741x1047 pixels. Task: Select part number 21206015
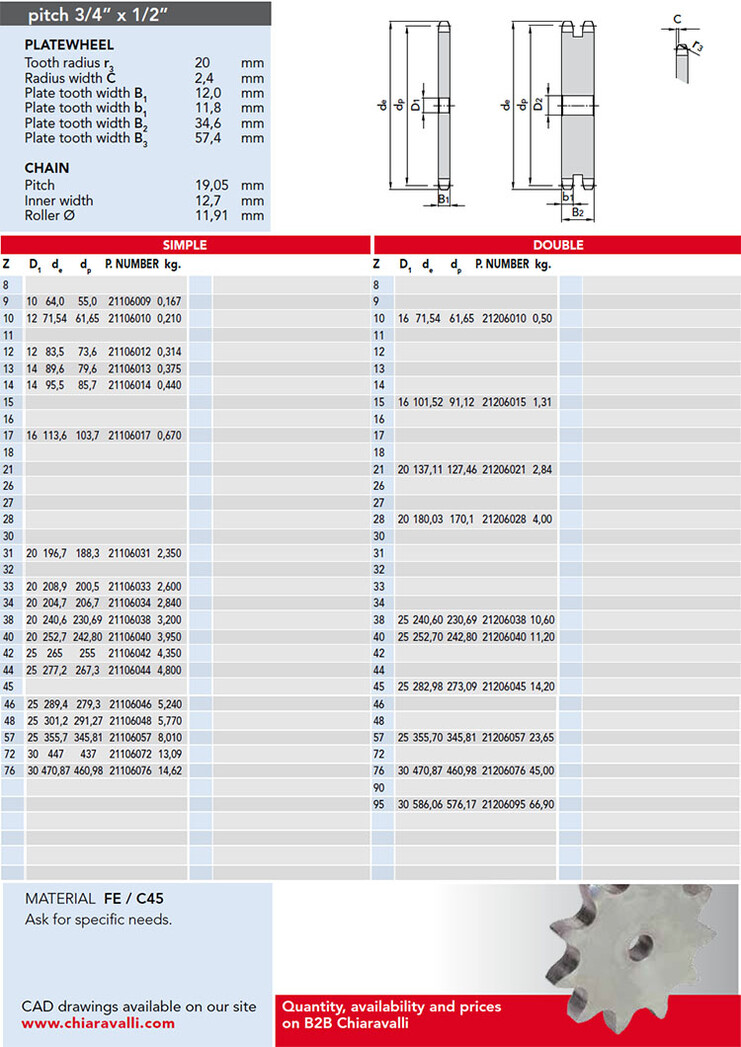click(x=504, y=402)
